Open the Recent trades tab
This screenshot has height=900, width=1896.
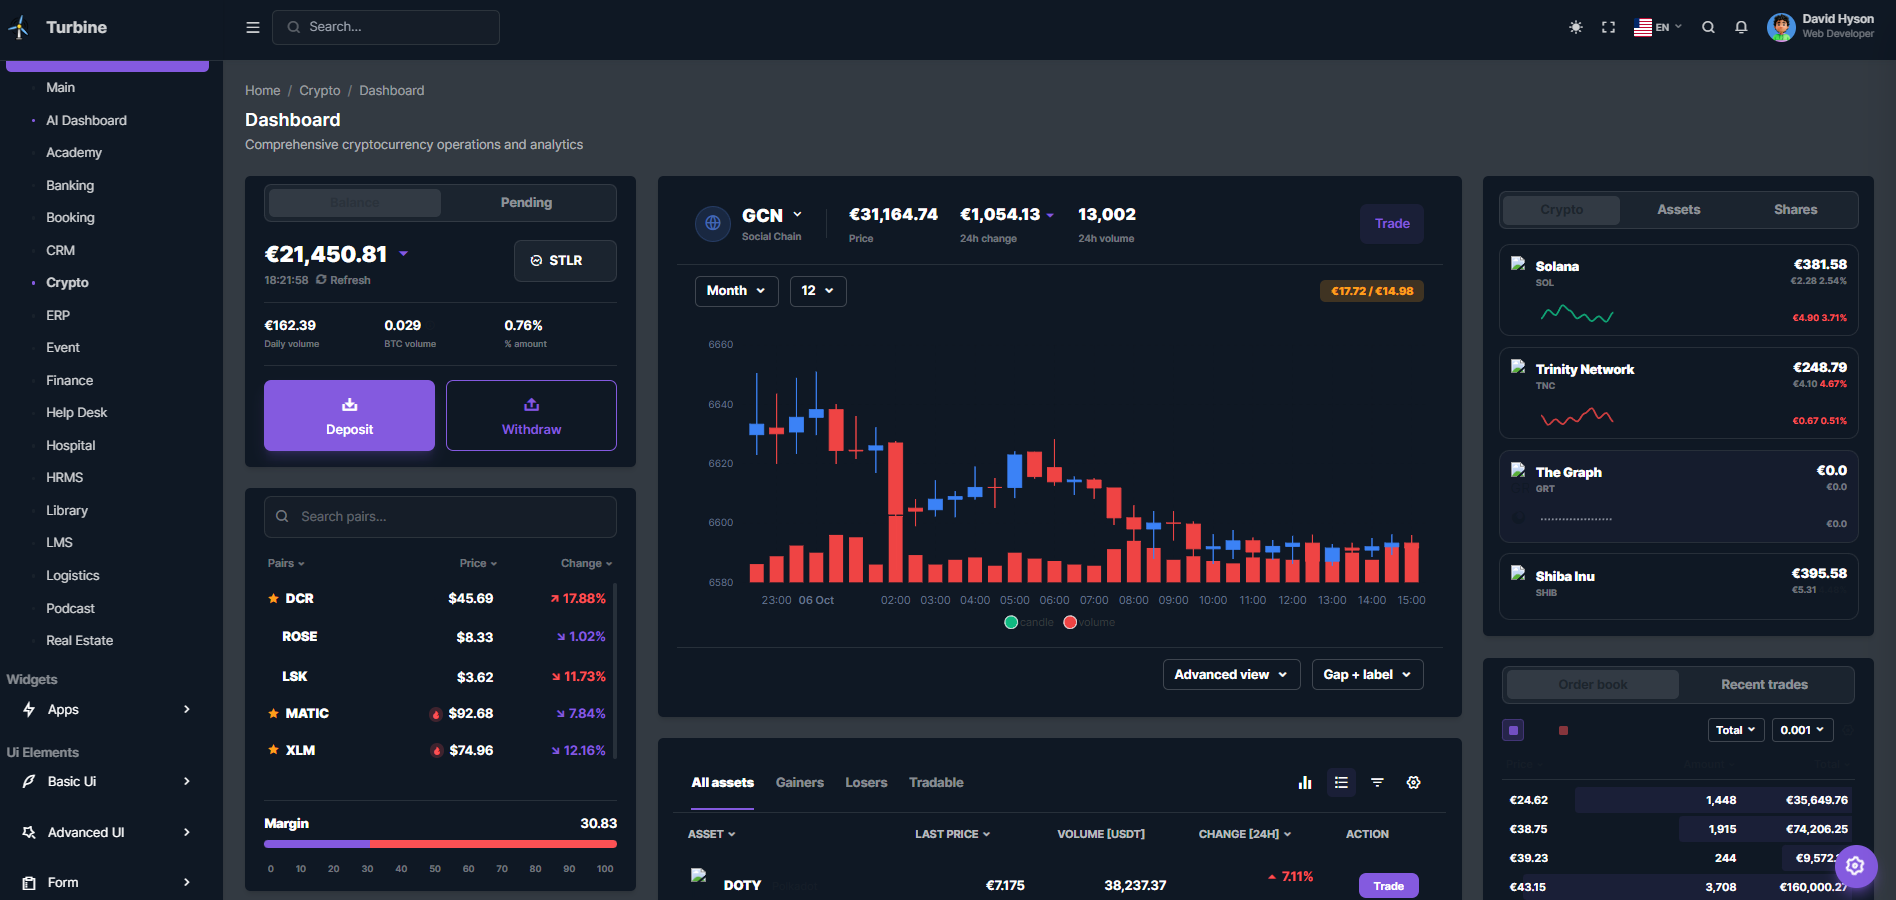1763,684
